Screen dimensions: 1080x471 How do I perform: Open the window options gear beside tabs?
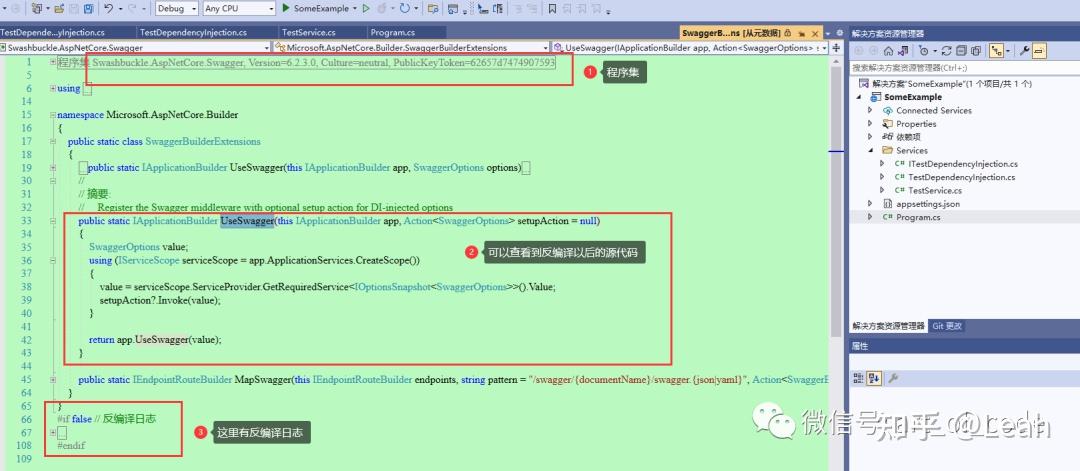(840, 33)
